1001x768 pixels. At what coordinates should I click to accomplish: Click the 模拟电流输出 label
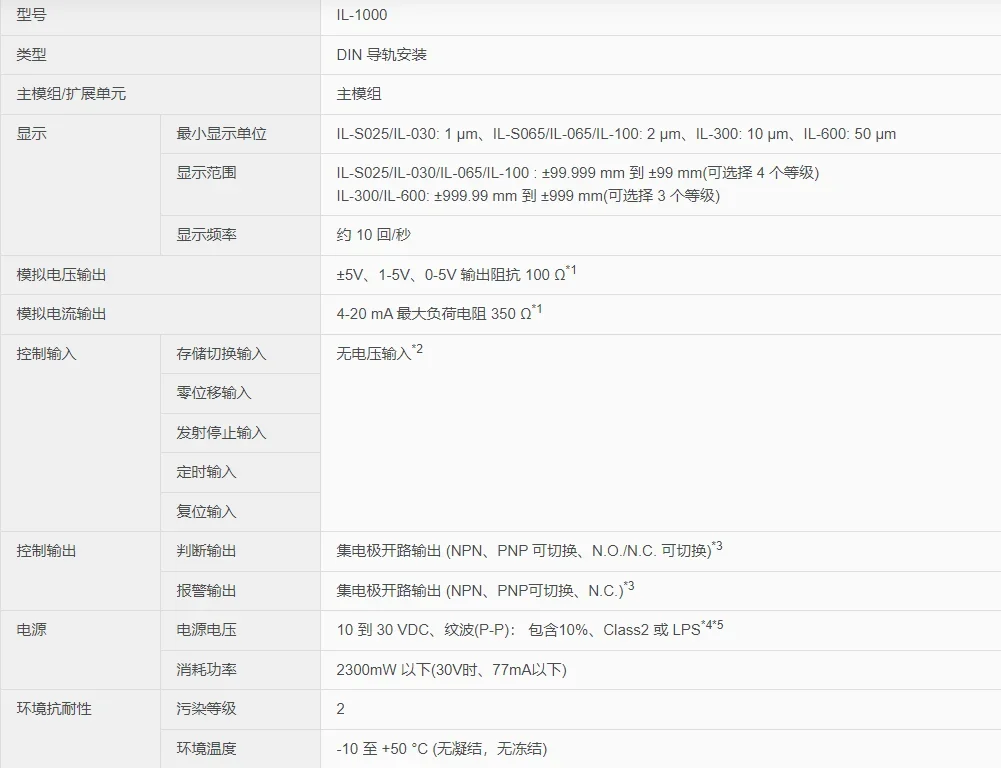click(x=61, y=313)
